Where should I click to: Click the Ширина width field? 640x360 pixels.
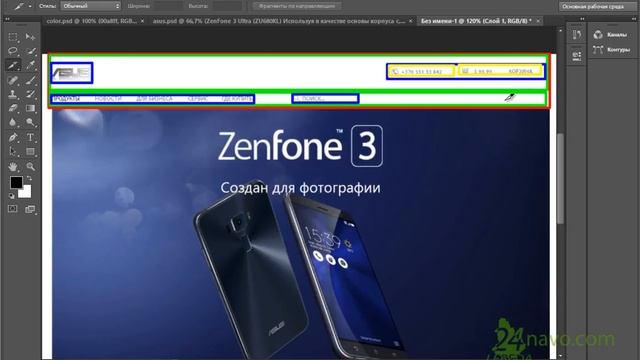[168, 6]
